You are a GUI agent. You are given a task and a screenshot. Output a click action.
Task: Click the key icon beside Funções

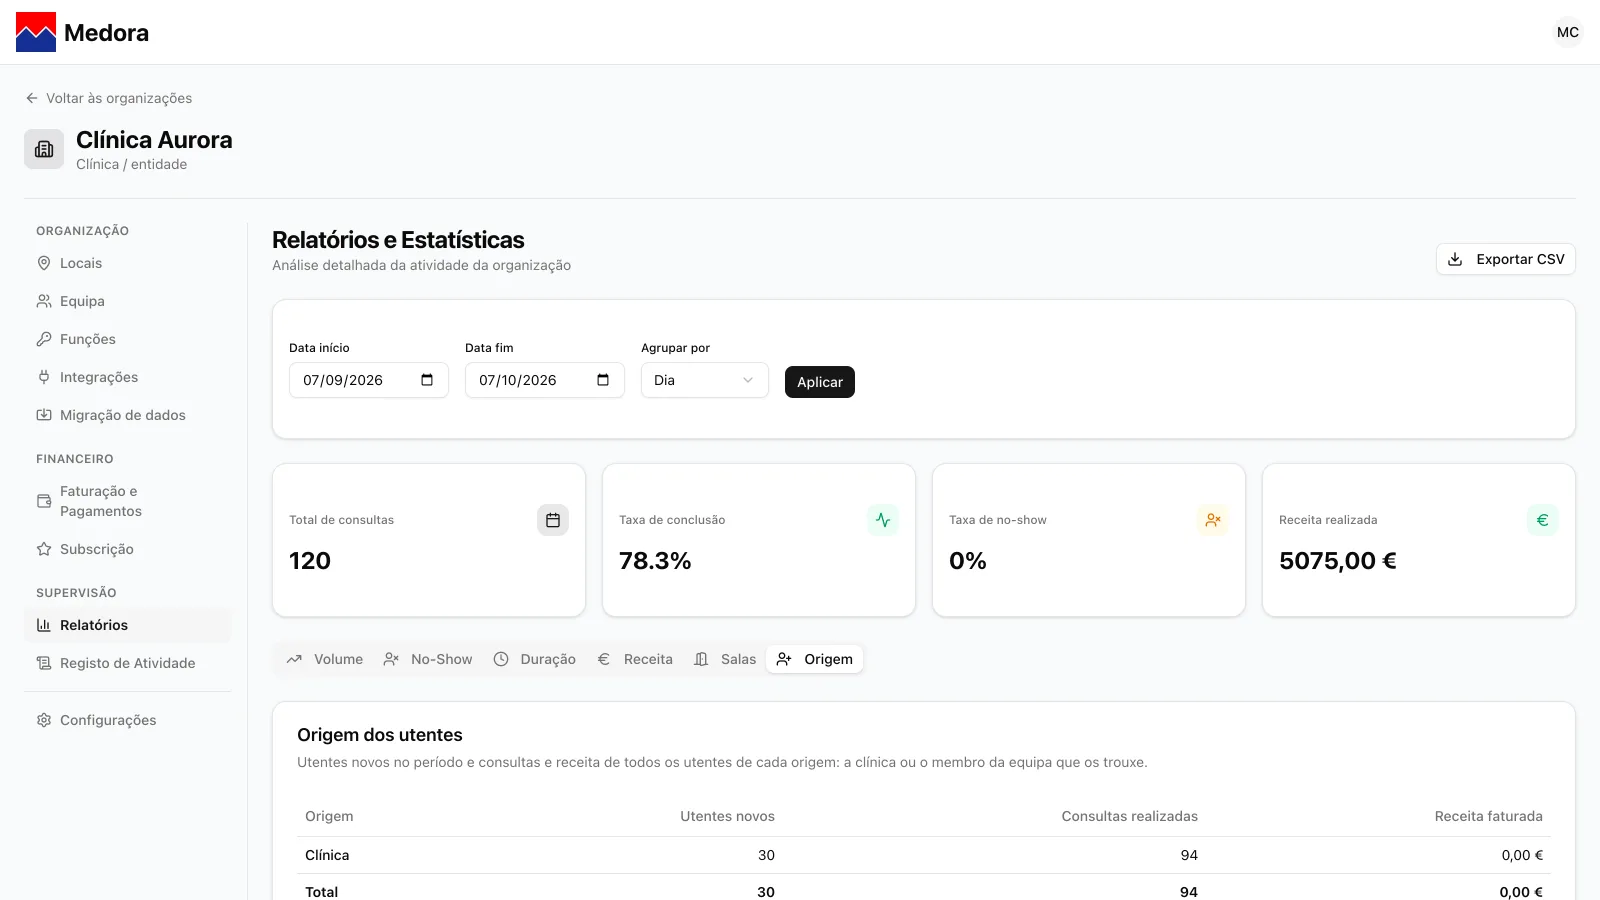pos(44,339)
